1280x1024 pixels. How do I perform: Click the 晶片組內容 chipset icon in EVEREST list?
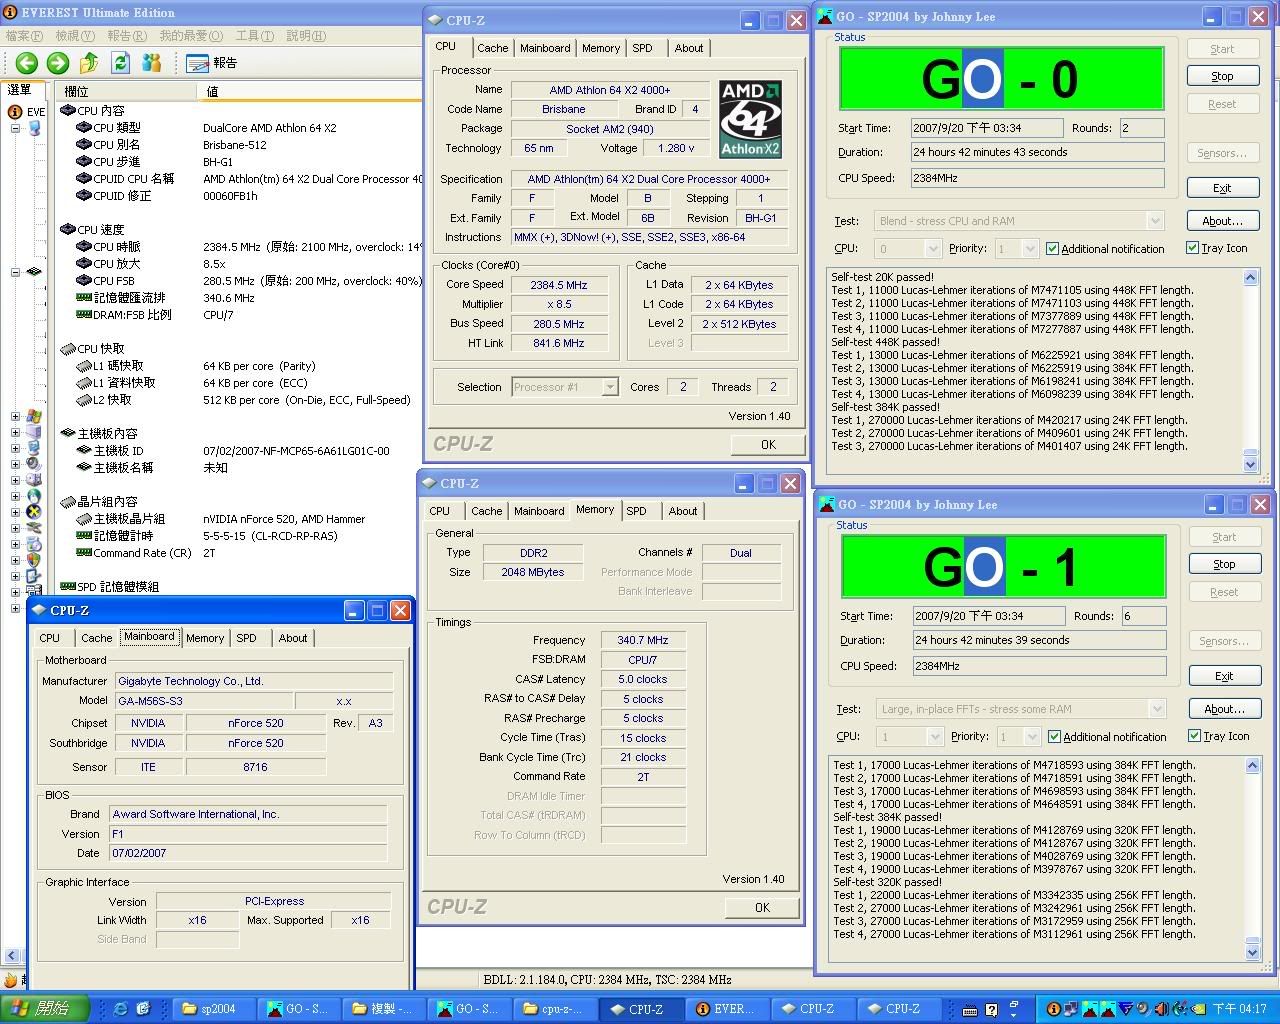tap(68, 501)
